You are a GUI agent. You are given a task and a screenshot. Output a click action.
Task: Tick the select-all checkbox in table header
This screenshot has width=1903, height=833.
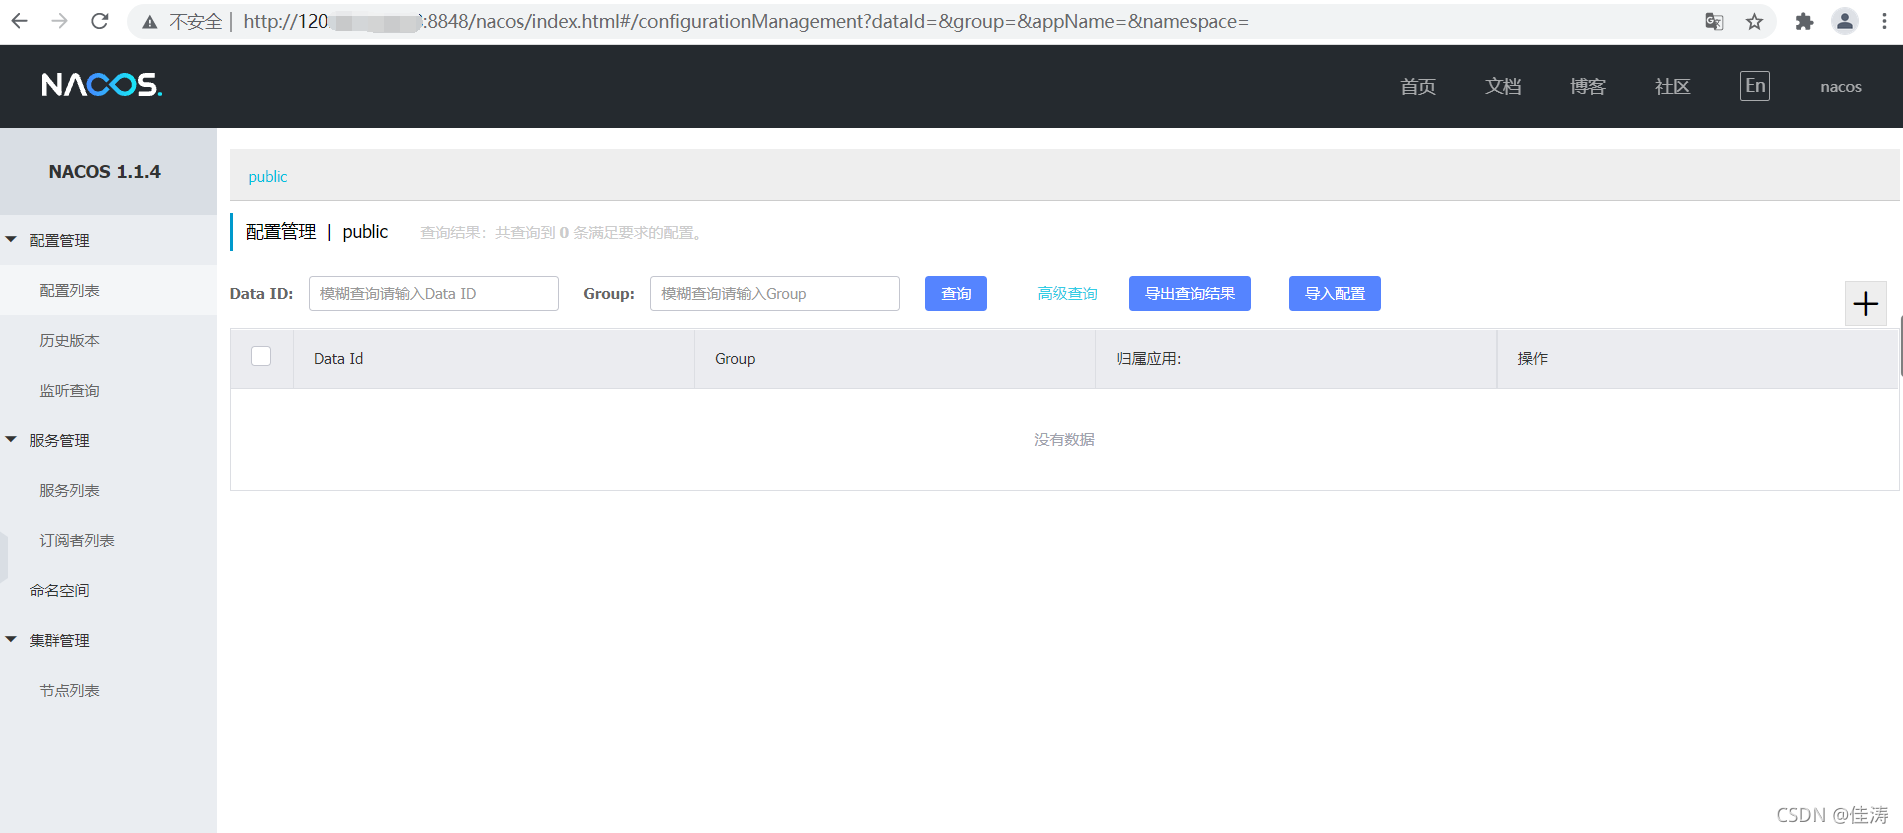261,356
